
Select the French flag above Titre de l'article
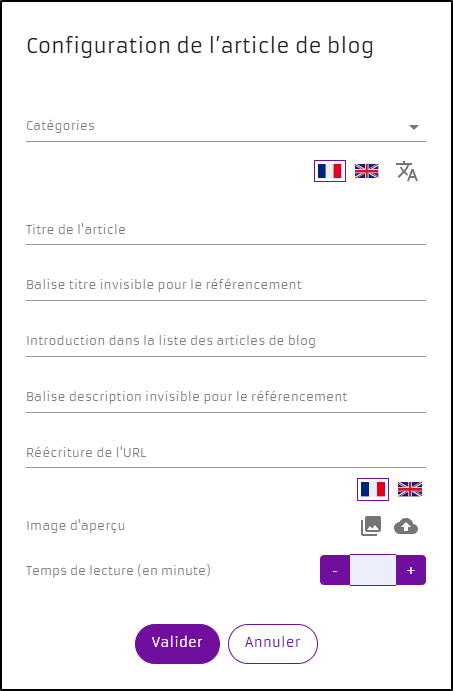click(330, 171)
